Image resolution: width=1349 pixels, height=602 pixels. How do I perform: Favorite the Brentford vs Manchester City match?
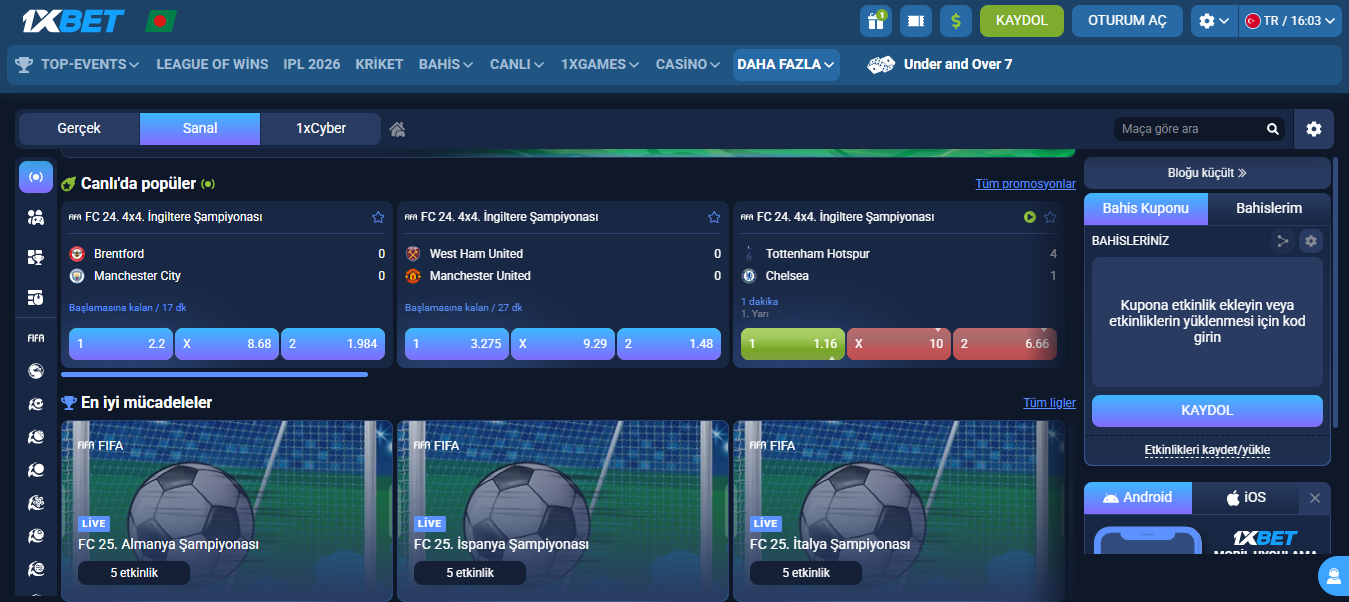(x=378, y=217)
